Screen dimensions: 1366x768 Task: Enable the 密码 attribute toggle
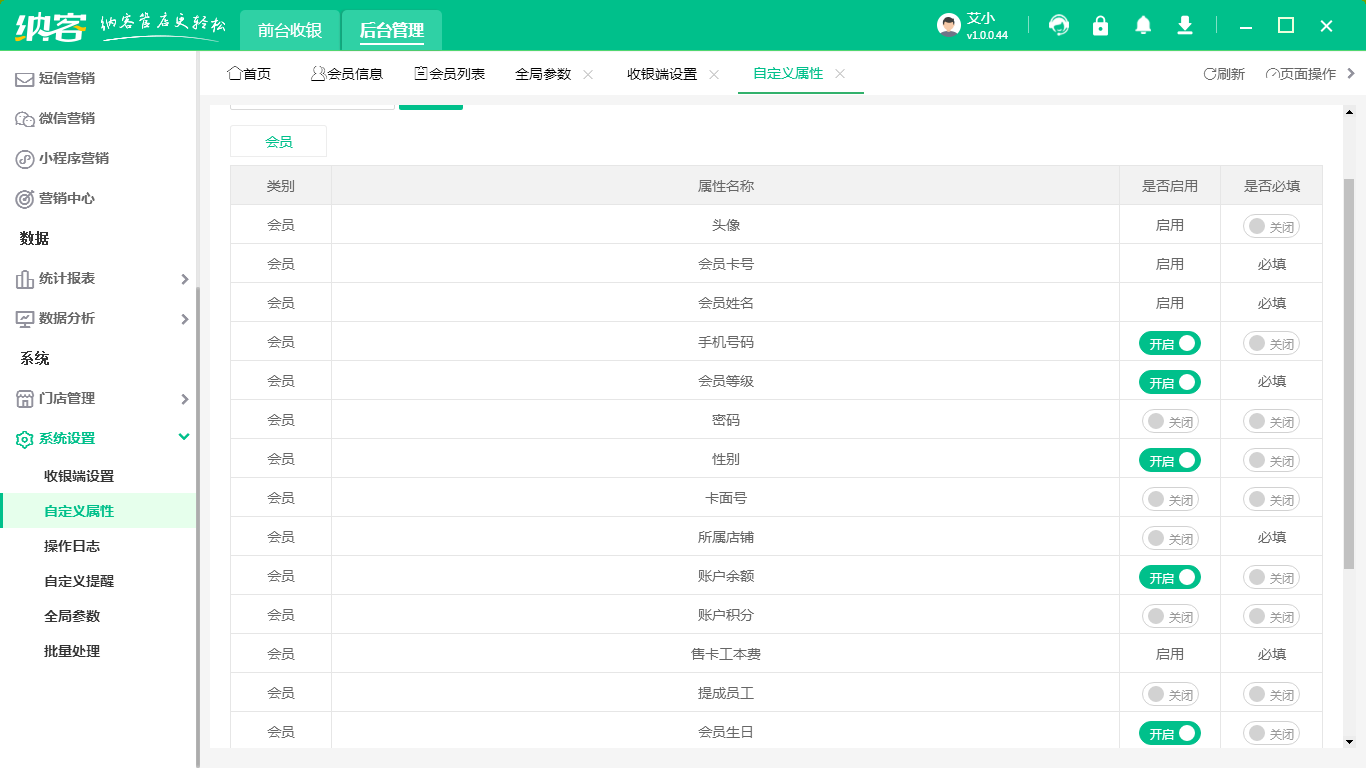click(x=1169, y=421)
